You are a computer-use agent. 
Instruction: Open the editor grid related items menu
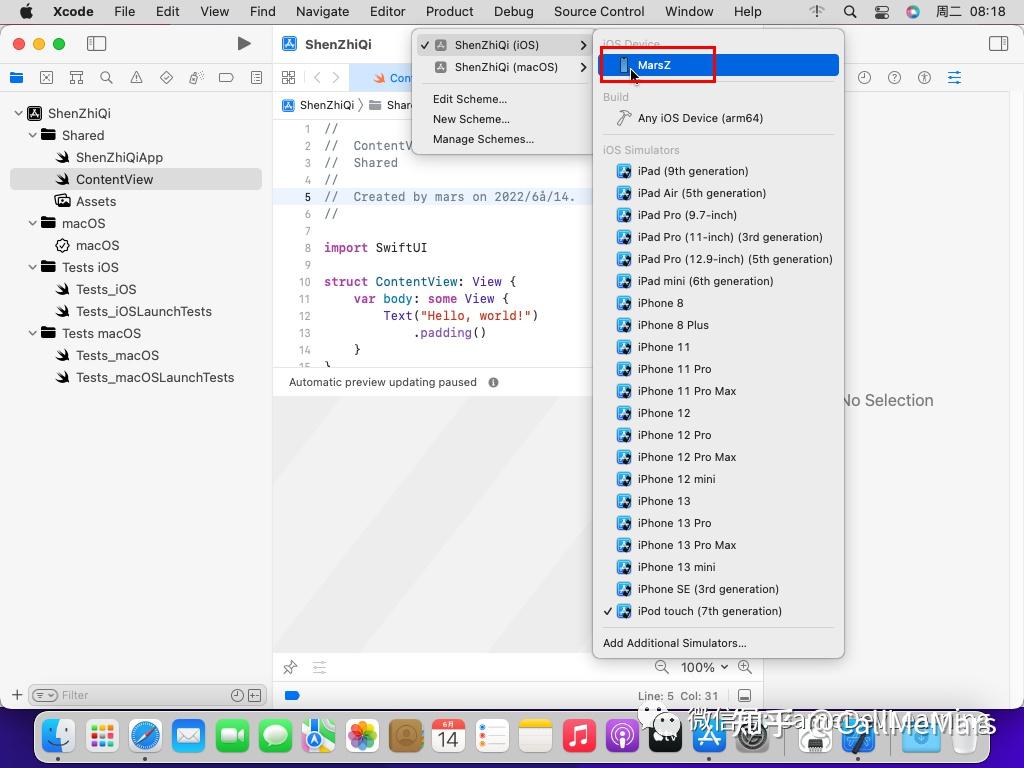288,78
